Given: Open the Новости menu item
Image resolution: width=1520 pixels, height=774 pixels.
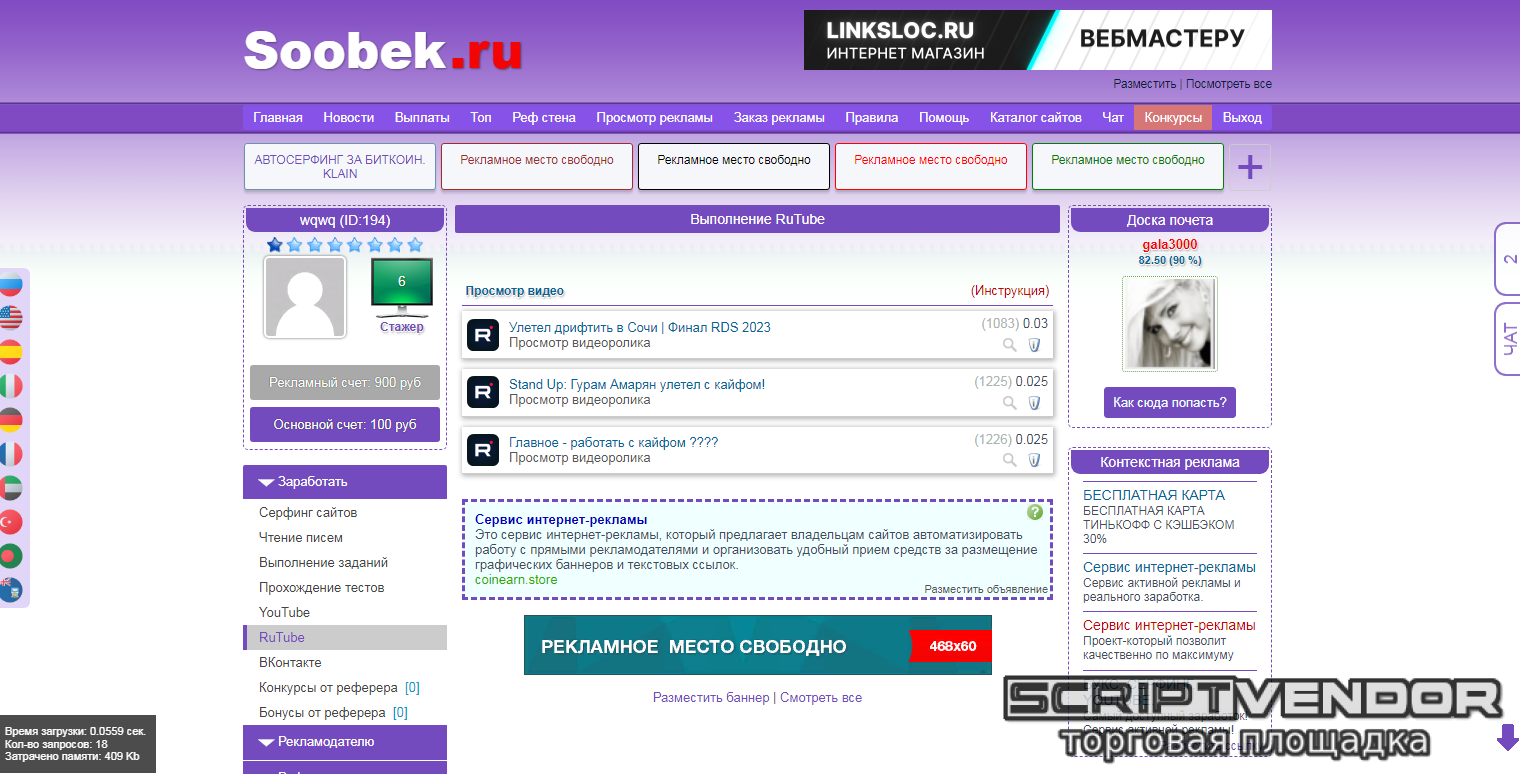Looking at the screenshot, I should click(x=349, y=118).
